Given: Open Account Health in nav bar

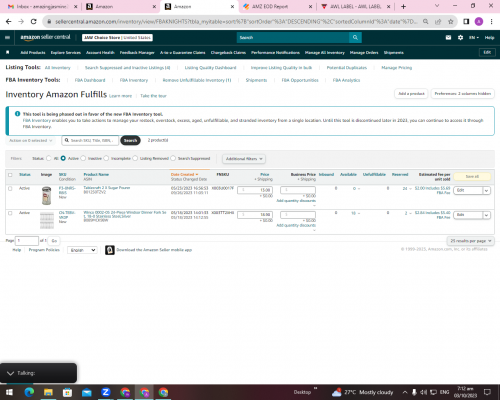Looking at the screenshot, I should pyautogui.click(x=100, y=53).
